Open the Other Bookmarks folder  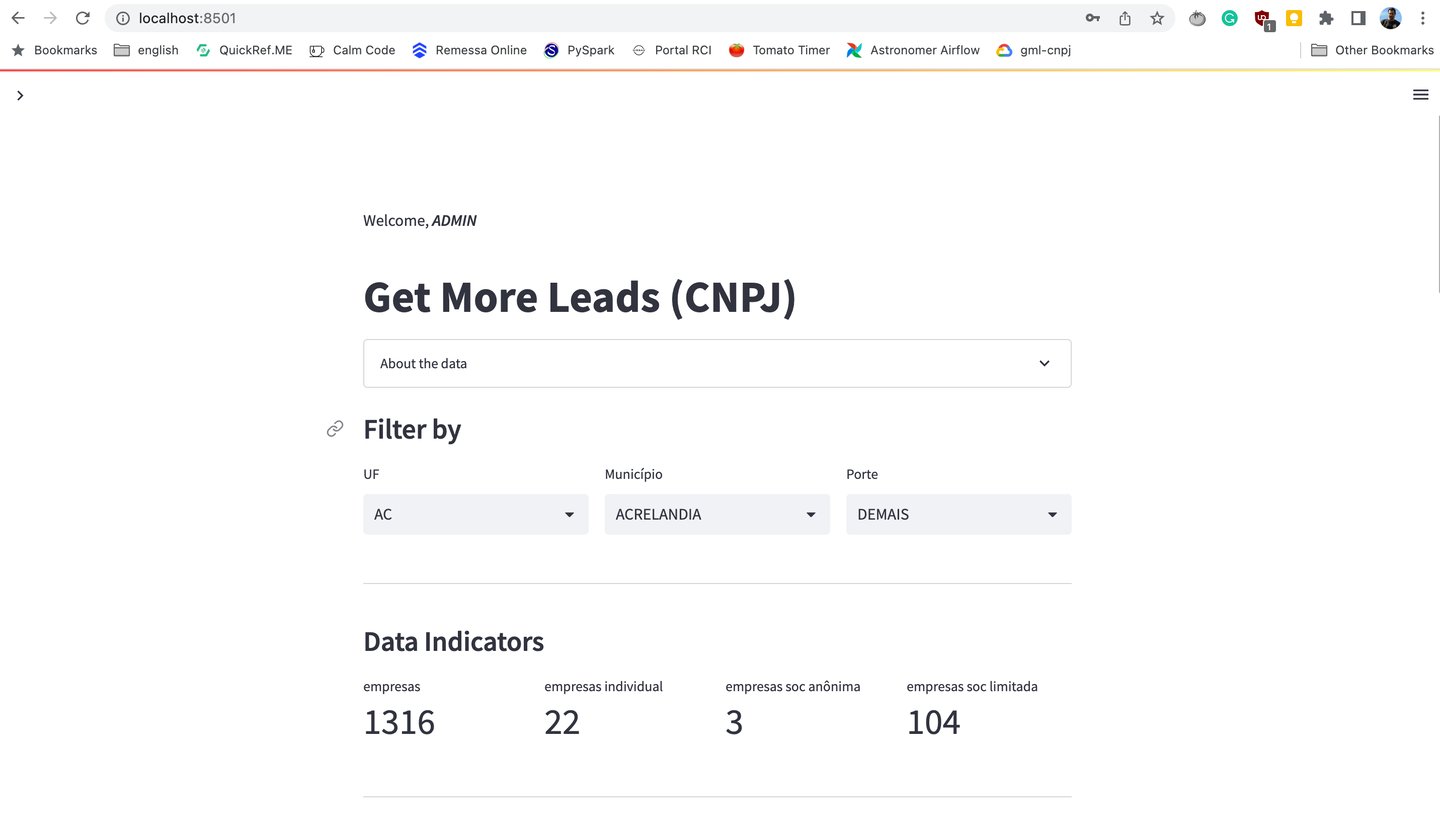pyautogui.click(x=1372, y=50)
